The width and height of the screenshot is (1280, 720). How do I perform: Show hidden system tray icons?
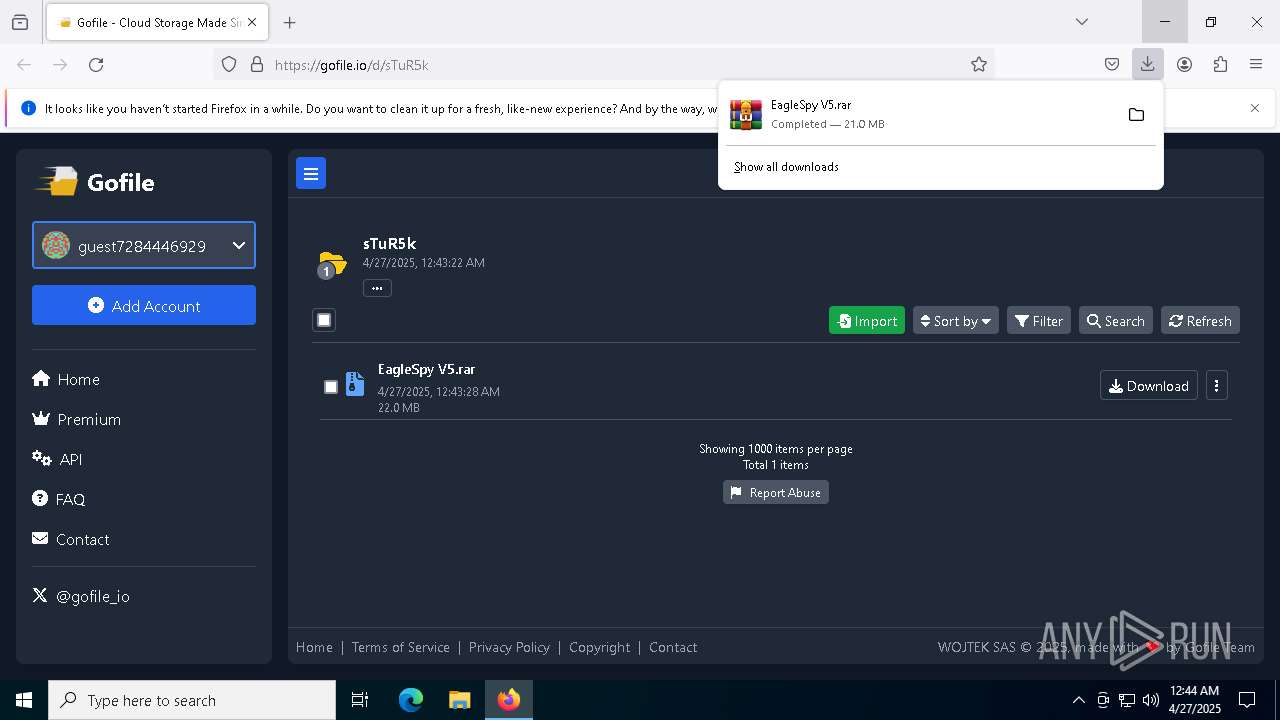coord(1078,700)
